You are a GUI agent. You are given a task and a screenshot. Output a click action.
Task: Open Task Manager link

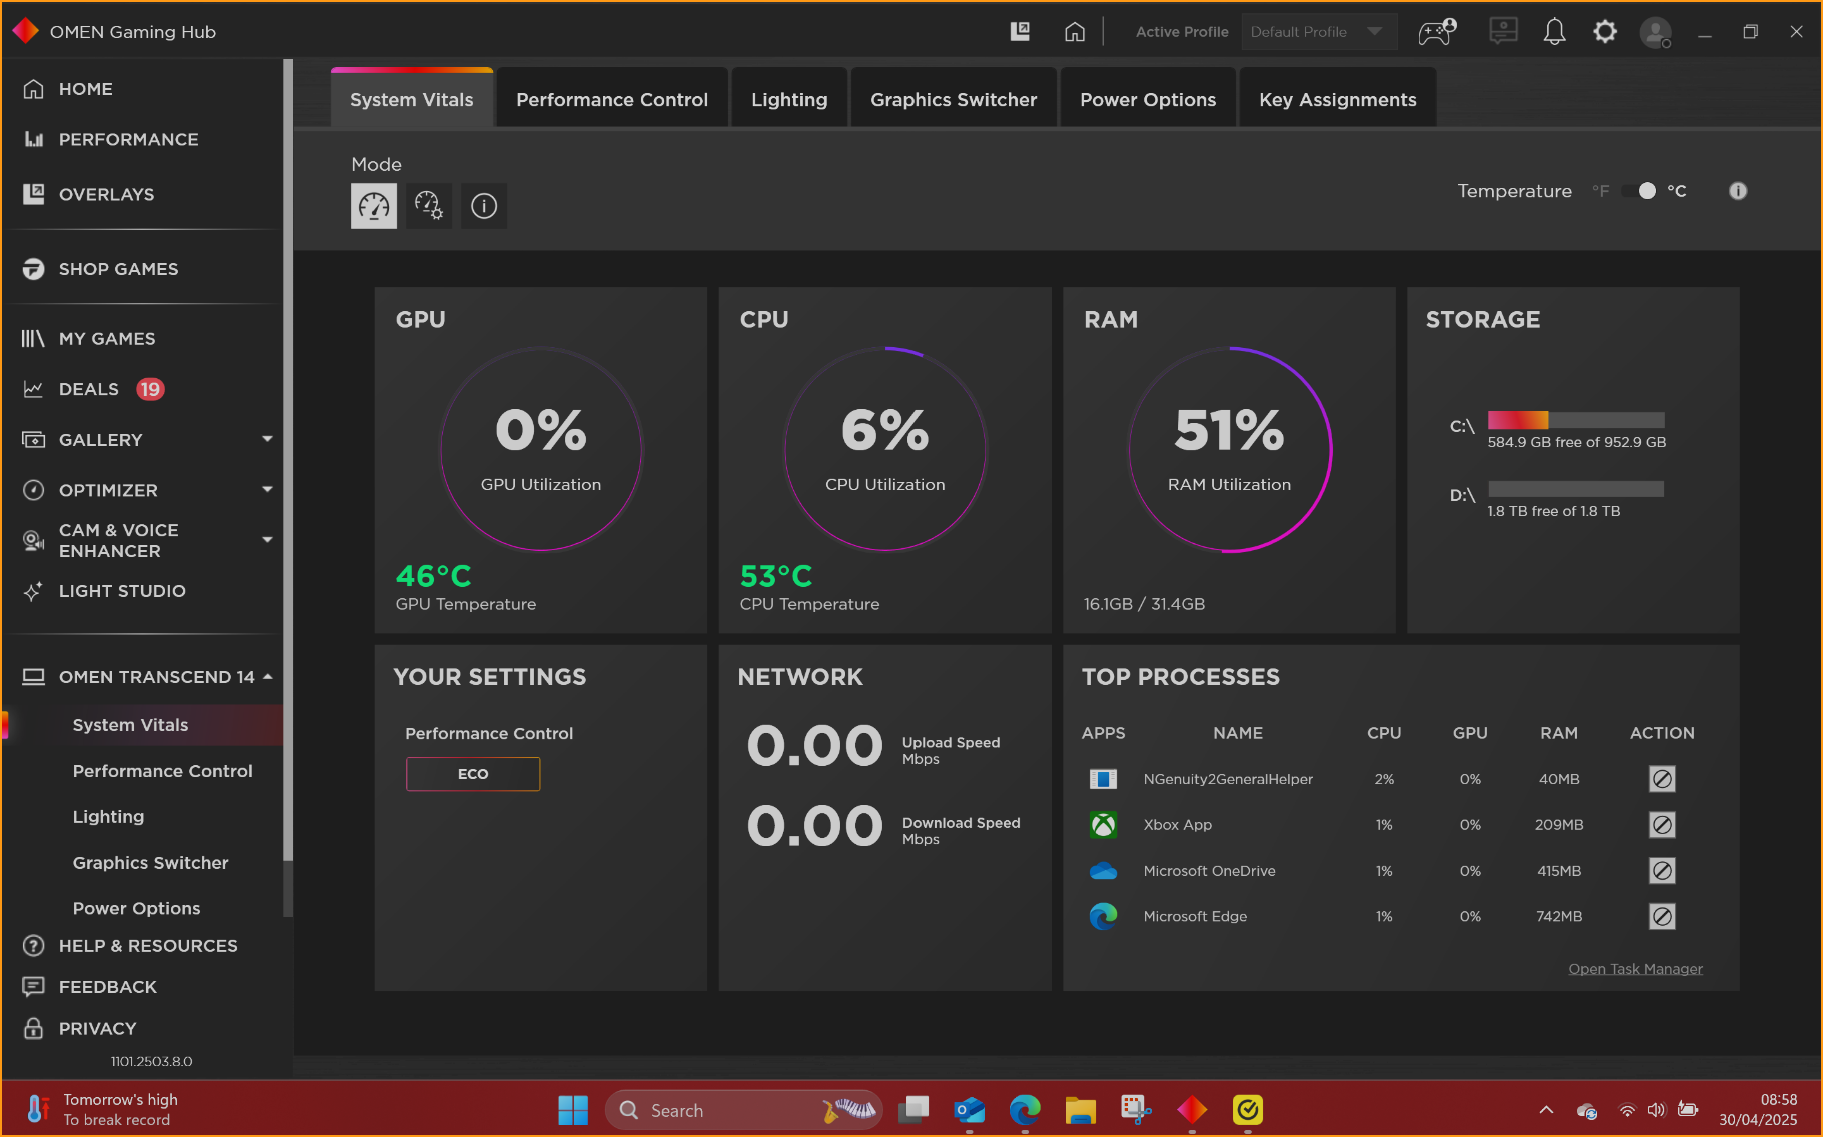click(x=1635, y=969)
